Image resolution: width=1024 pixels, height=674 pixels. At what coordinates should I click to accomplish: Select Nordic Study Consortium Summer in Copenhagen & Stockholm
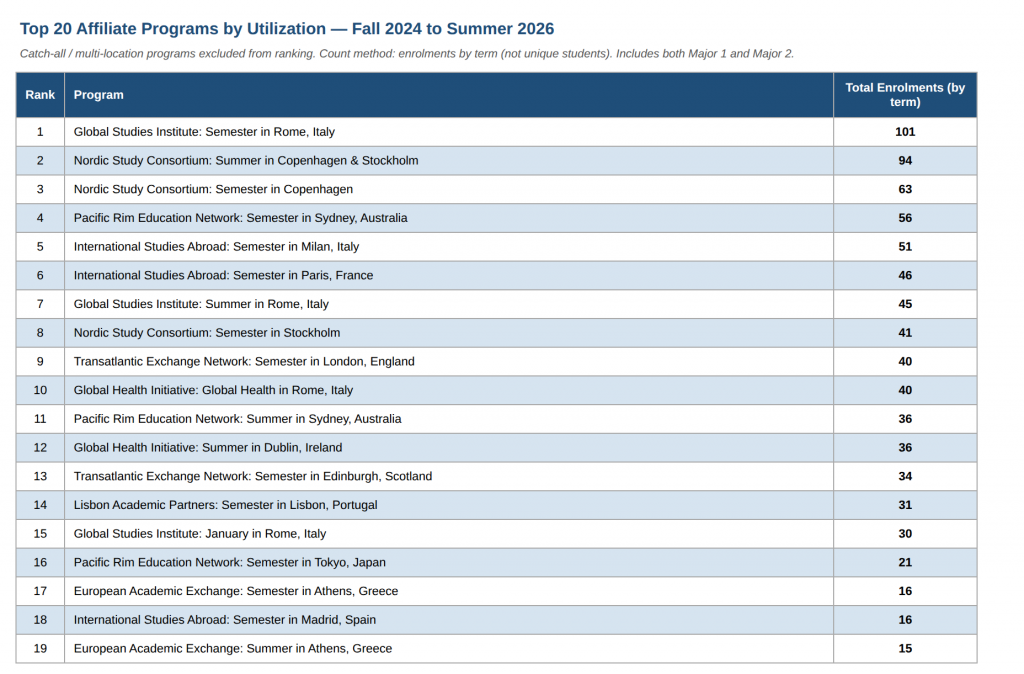[x=246, y=161]
